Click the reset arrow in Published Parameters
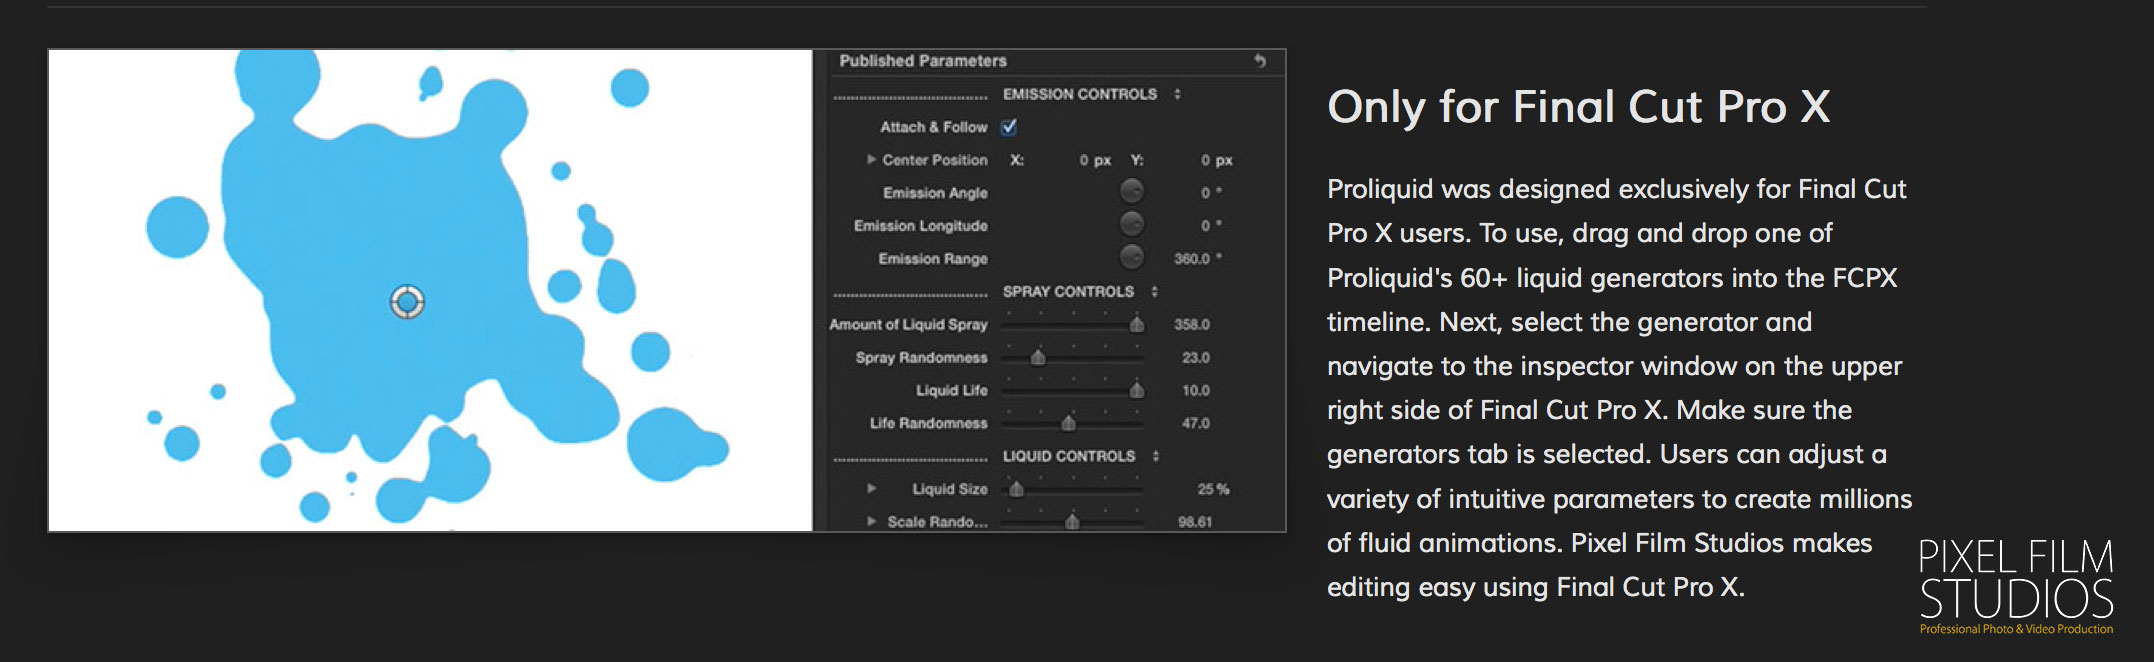The image size is (2154, 662). [1260, 61]
